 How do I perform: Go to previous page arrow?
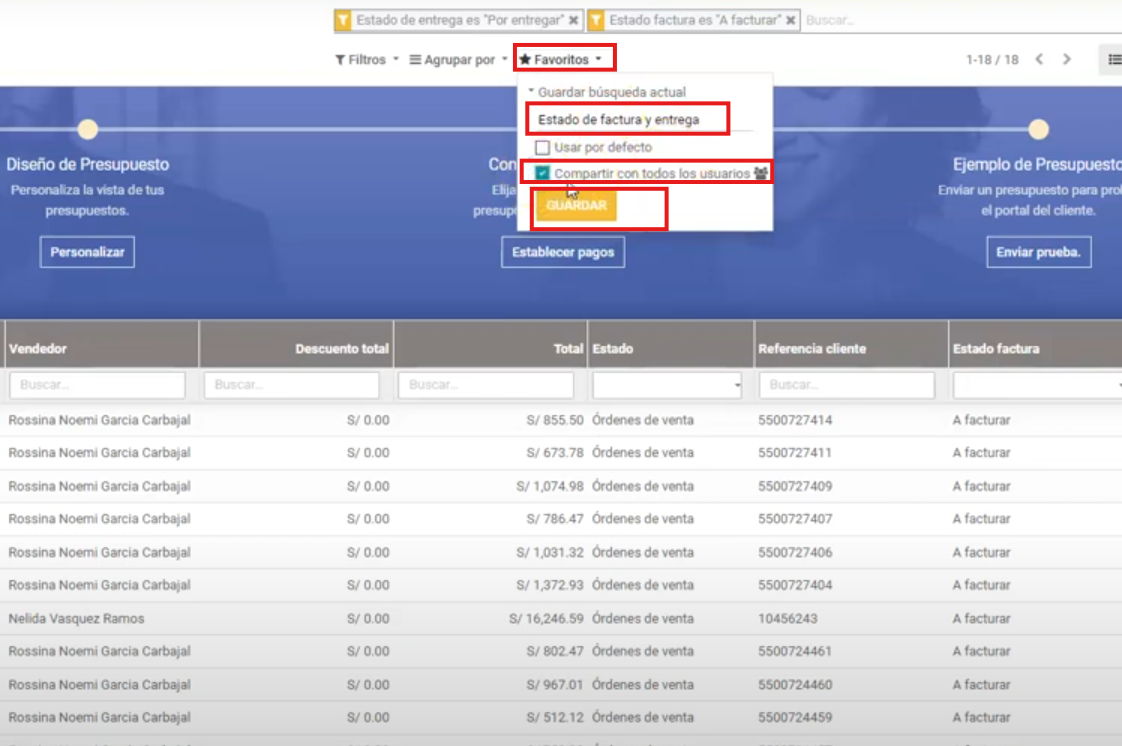point(1039,60)
